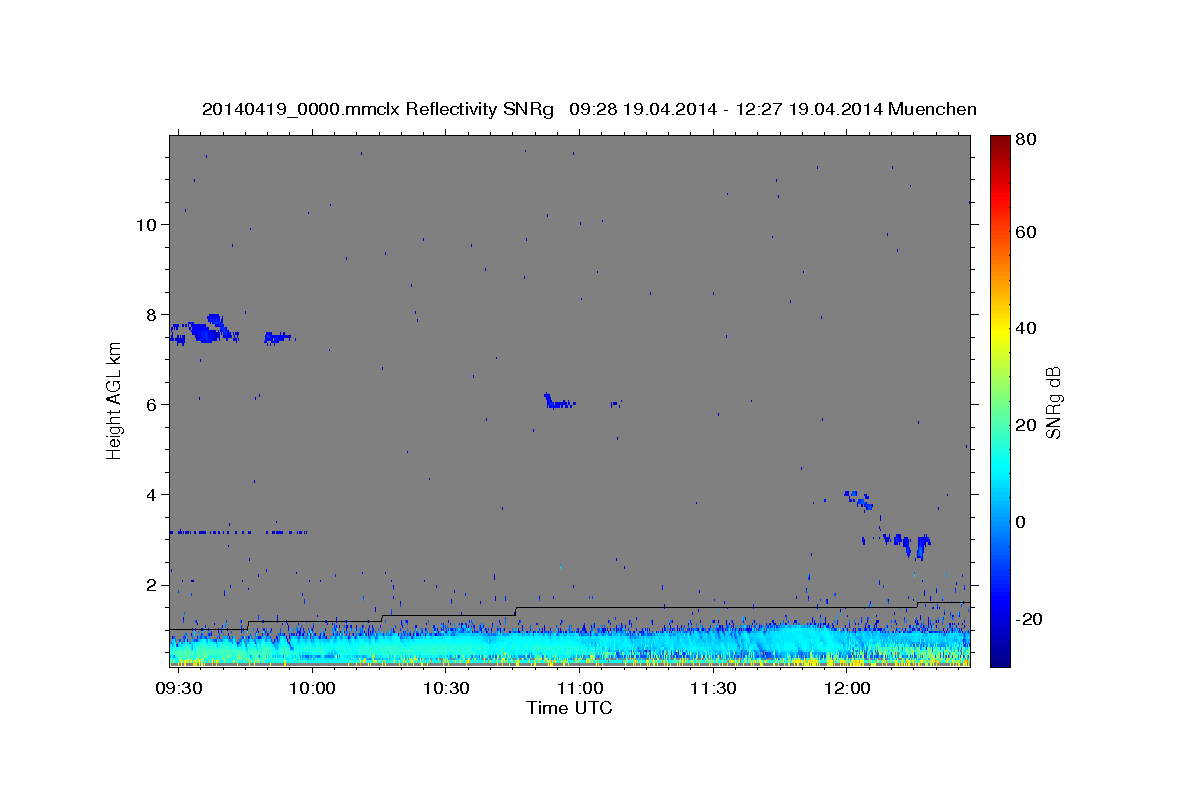
Task: Click the height tick label 4
Action: click(152, 494)
